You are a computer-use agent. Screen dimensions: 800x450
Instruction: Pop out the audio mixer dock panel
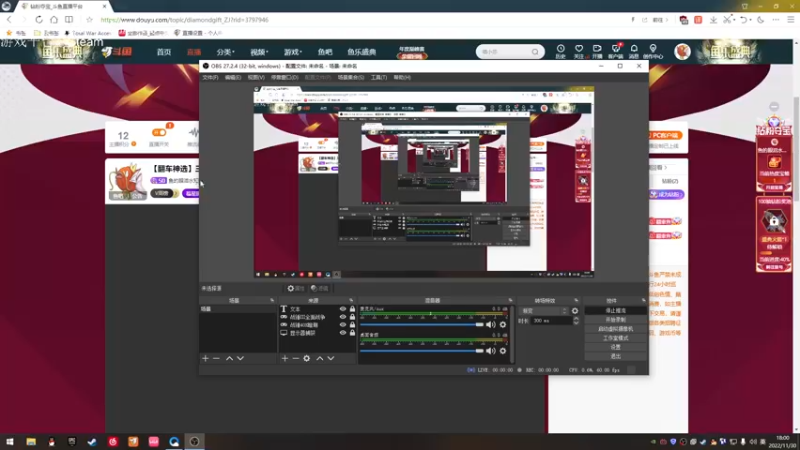510,301
